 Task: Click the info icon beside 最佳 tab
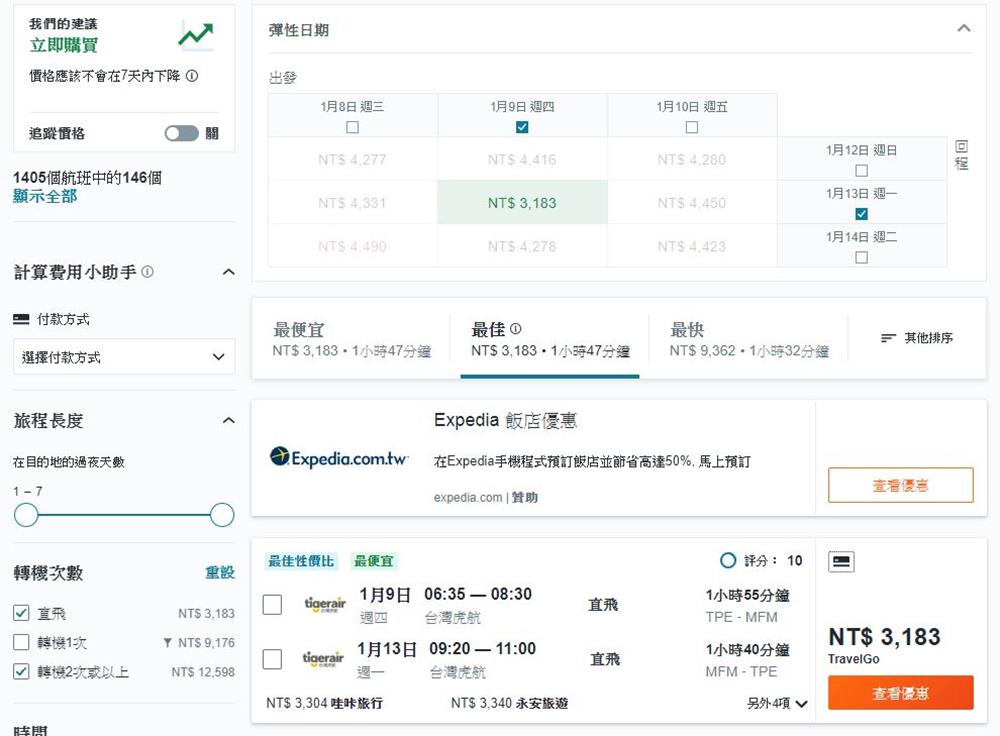516,329
